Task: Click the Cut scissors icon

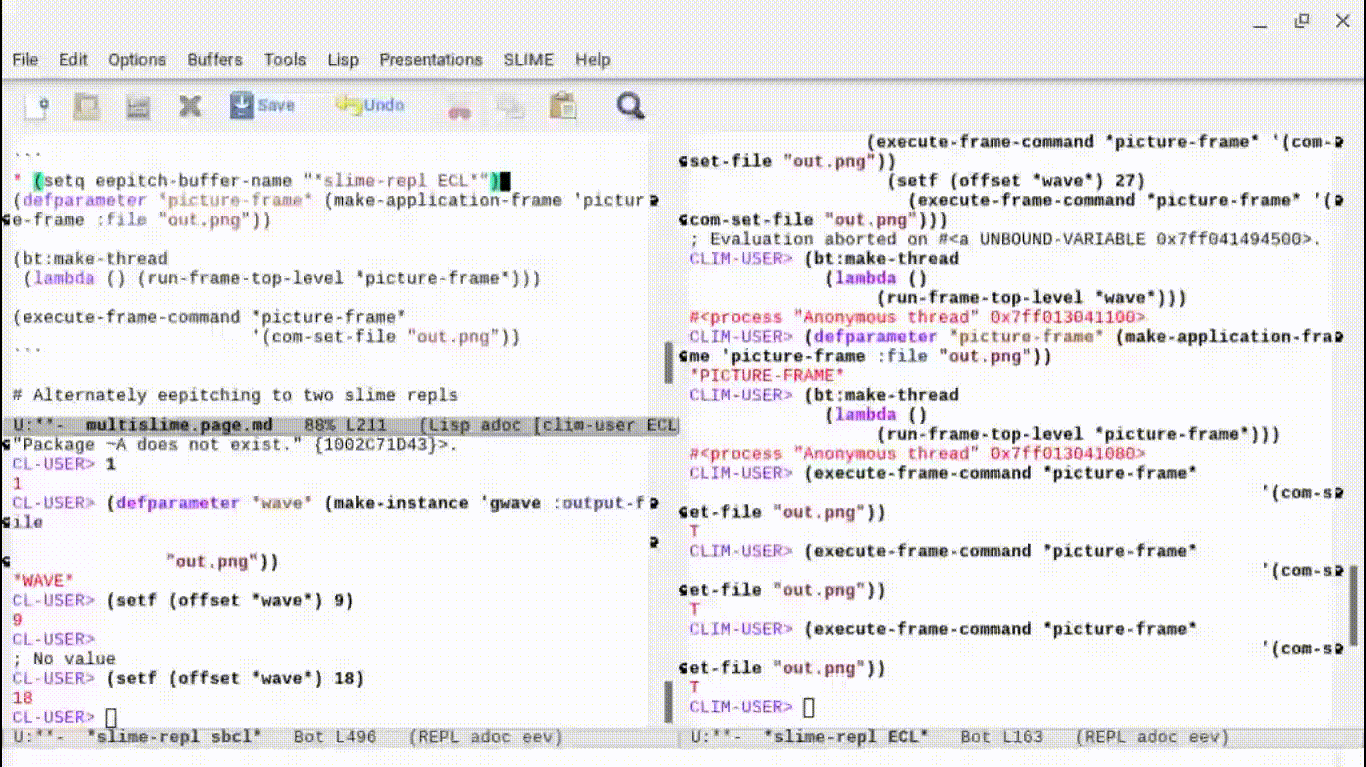Action: coord(459,106)
